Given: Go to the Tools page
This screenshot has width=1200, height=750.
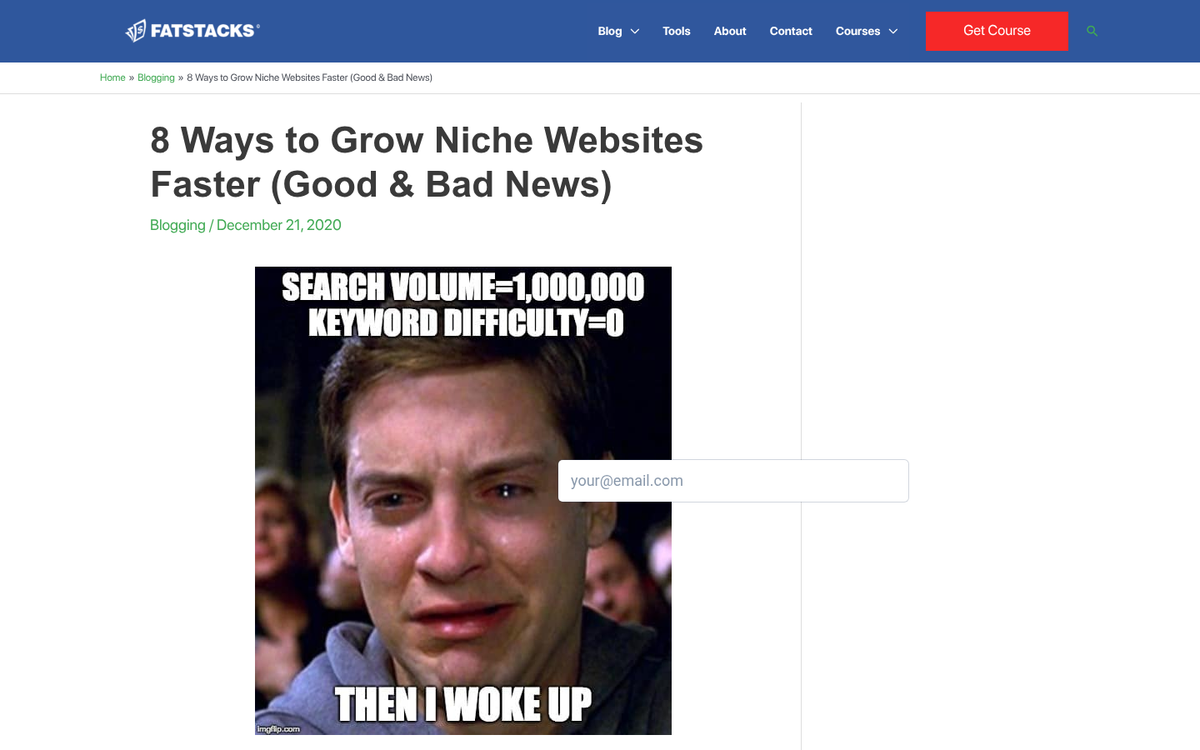Looking at the screenshot, I should 676,31.
